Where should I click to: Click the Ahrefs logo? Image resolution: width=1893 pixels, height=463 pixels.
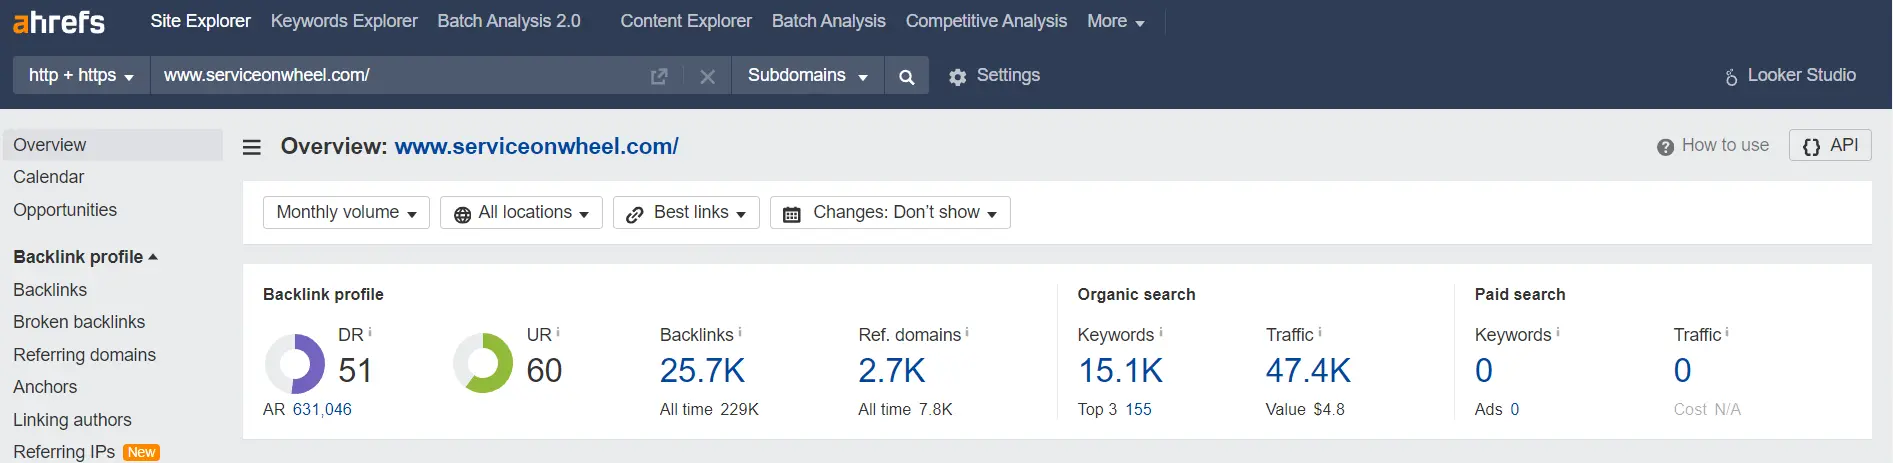coord(58,21)
